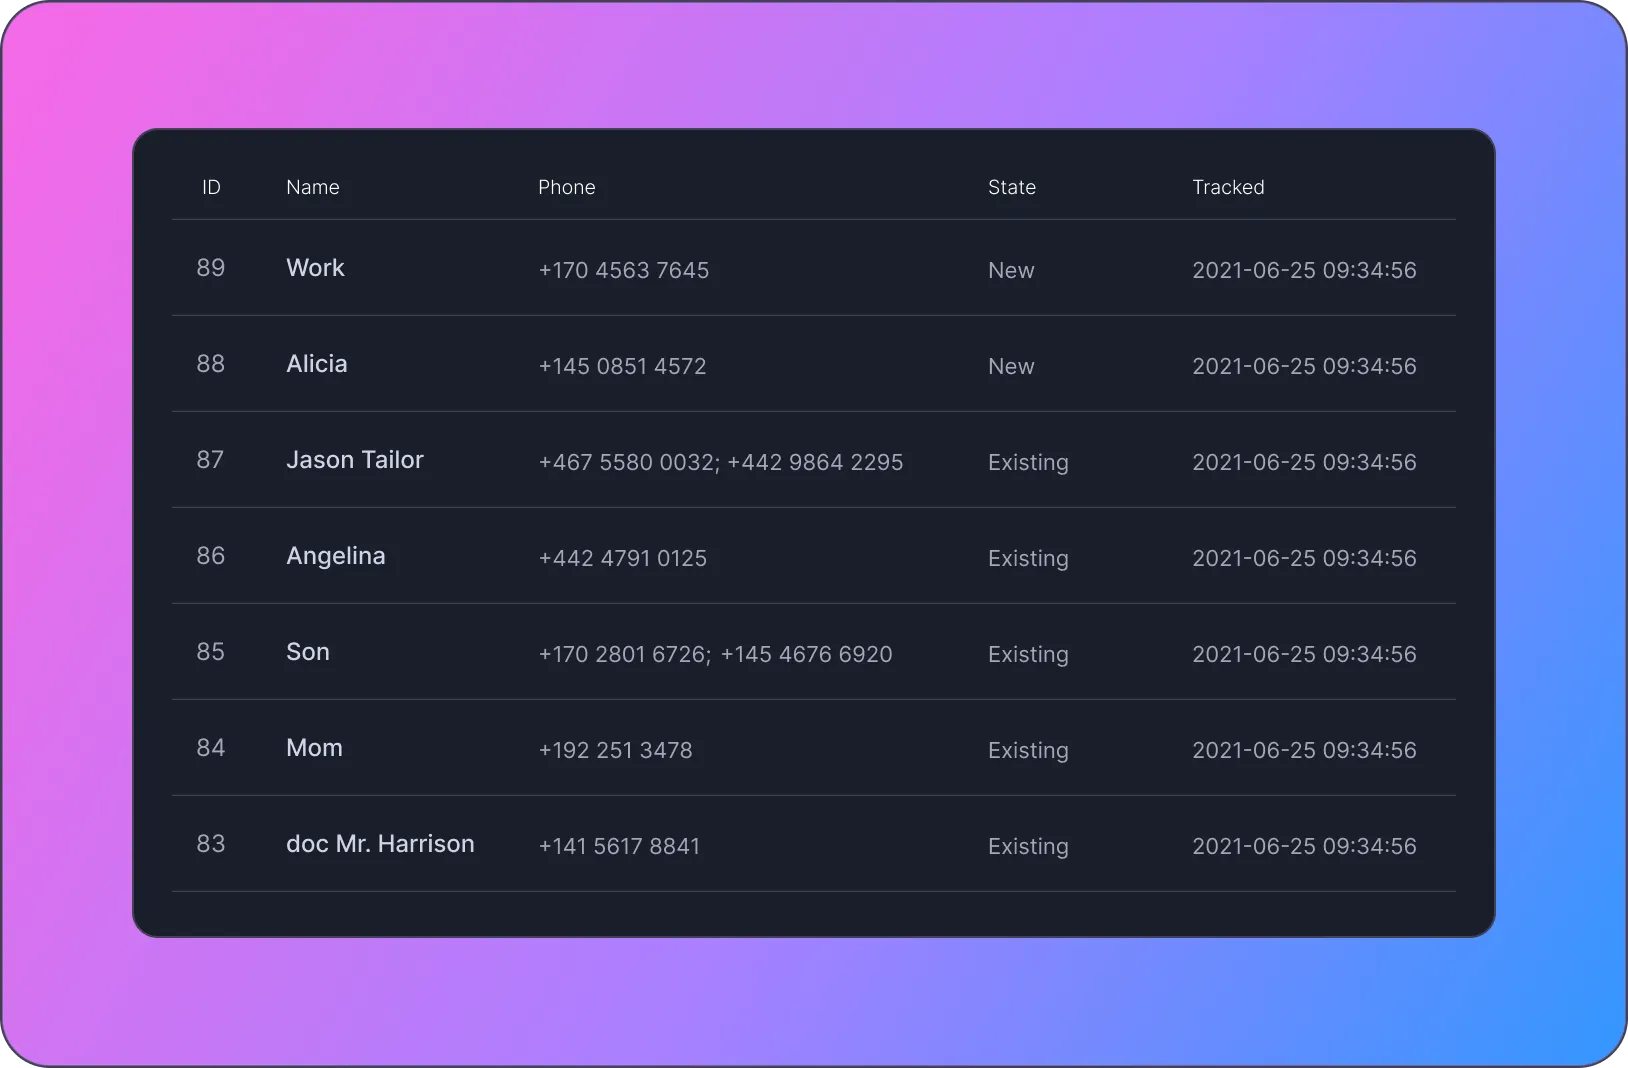Click the Name column header
Viewport: 1628px width, 1068px height.
click(312, 187)
